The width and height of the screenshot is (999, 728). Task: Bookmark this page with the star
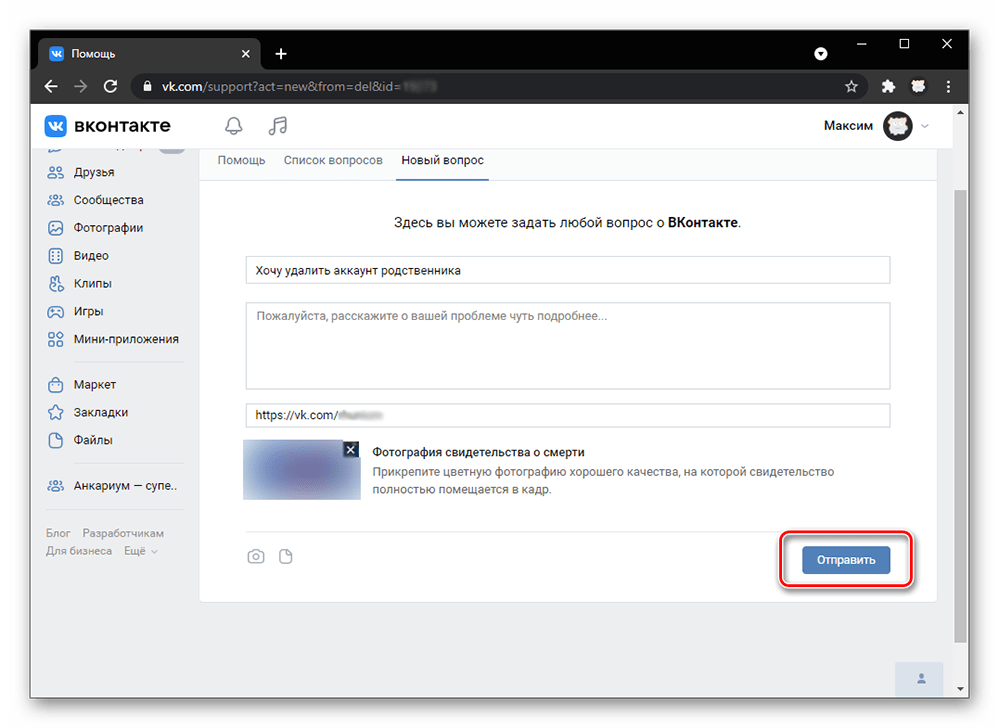(851, 87)
